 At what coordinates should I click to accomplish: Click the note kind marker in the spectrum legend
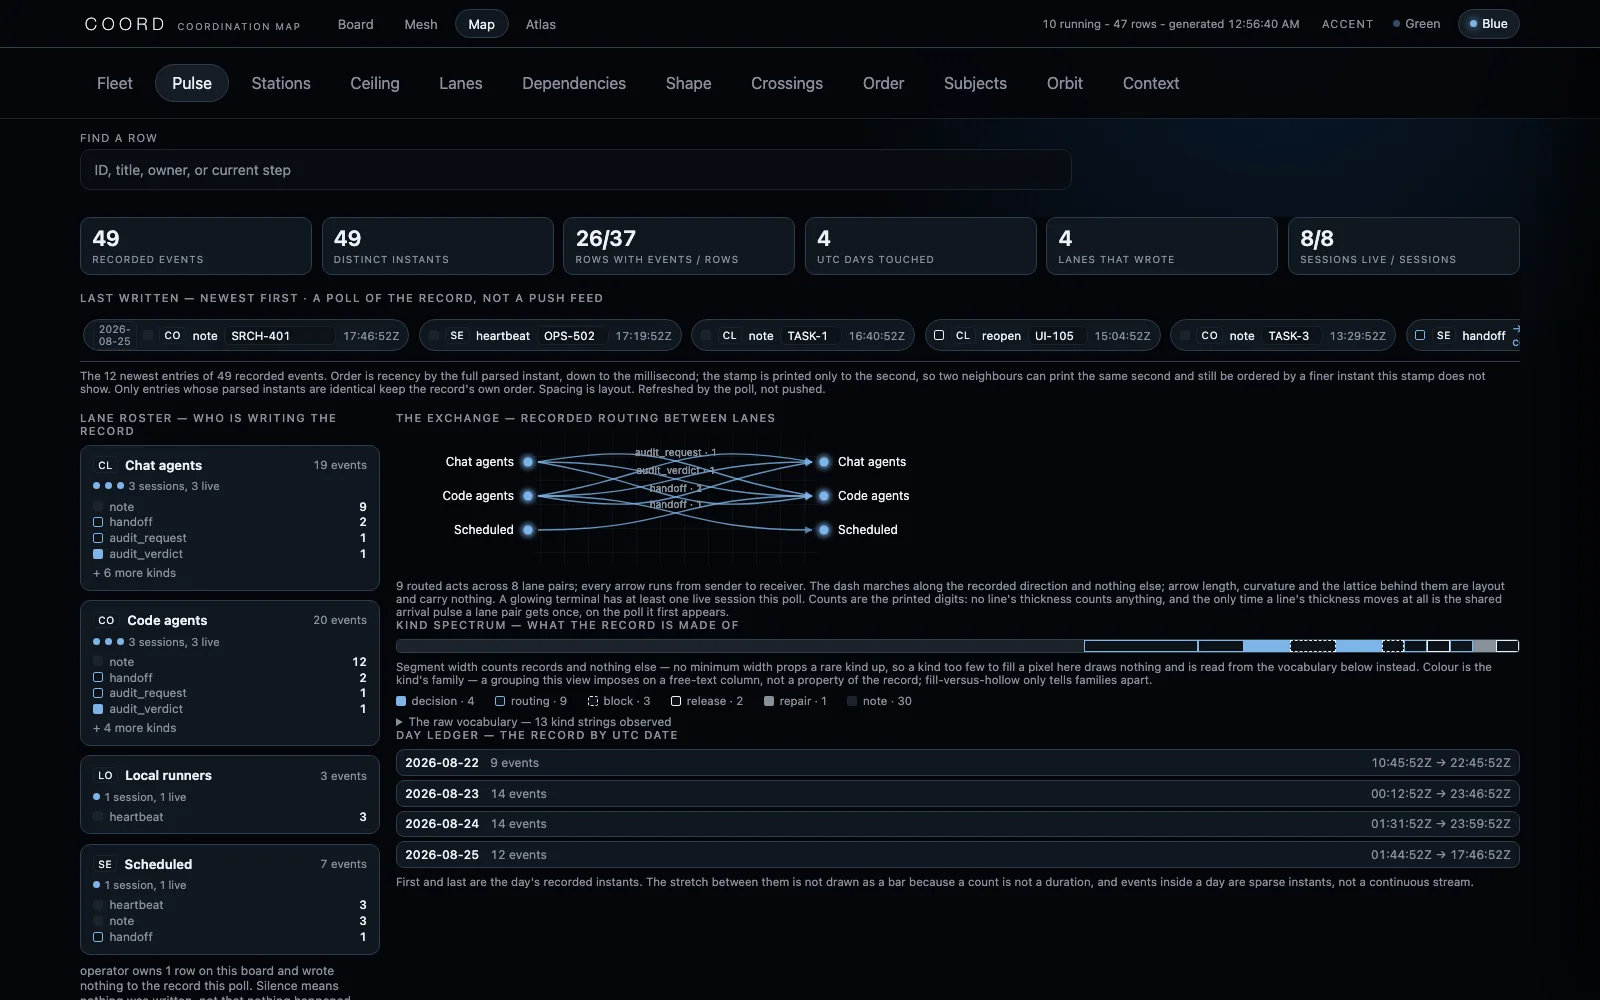pos(852,701)
